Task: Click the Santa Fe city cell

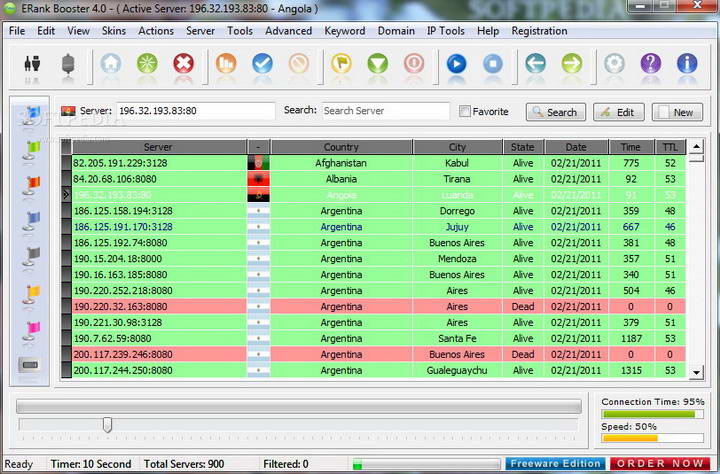Action: tap(457, 339)
